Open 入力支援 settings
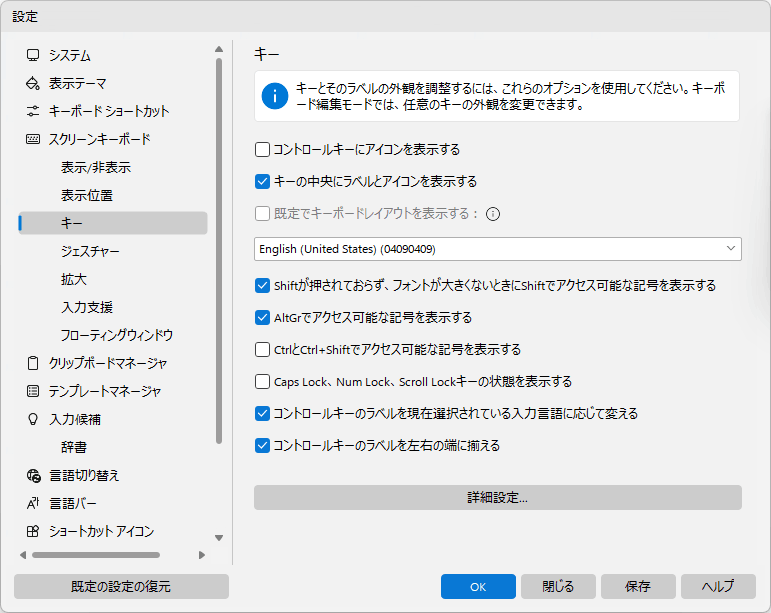Image resolution: width=771 pixels, height=613 pixels. [87, 308]
